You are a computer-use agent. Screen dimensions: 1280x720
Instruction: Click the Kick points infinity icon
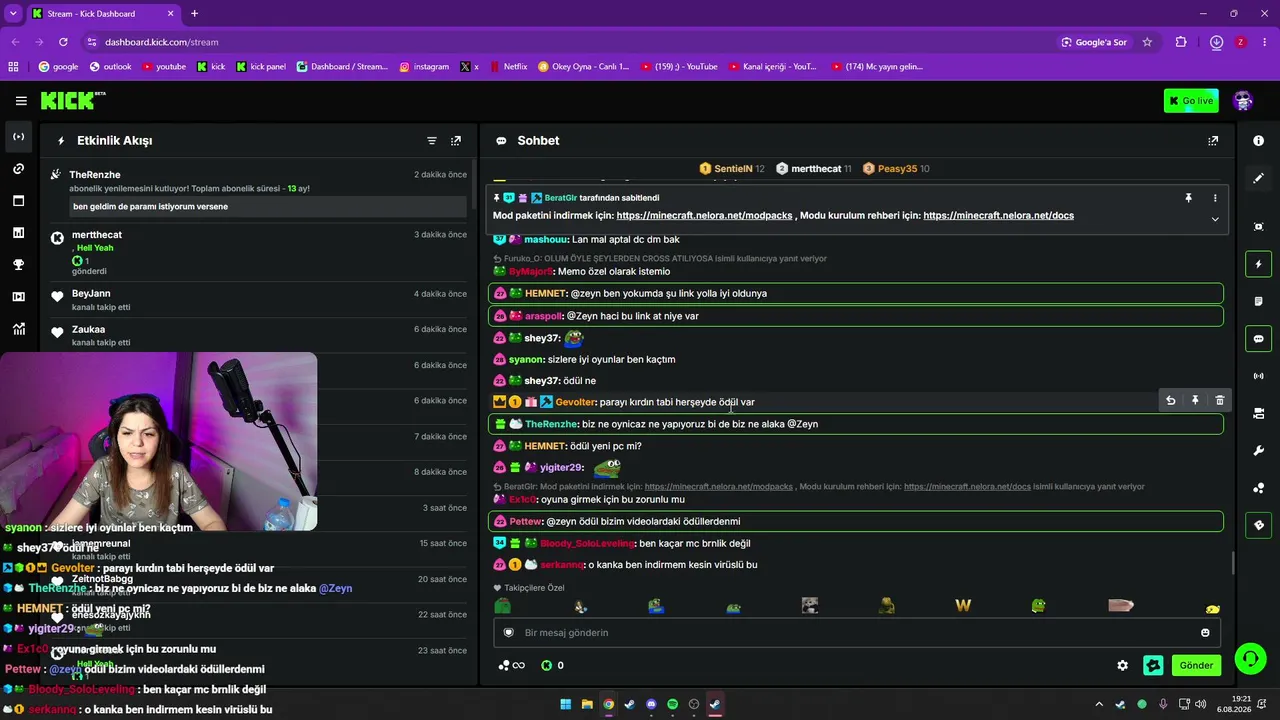coord(512,665)
